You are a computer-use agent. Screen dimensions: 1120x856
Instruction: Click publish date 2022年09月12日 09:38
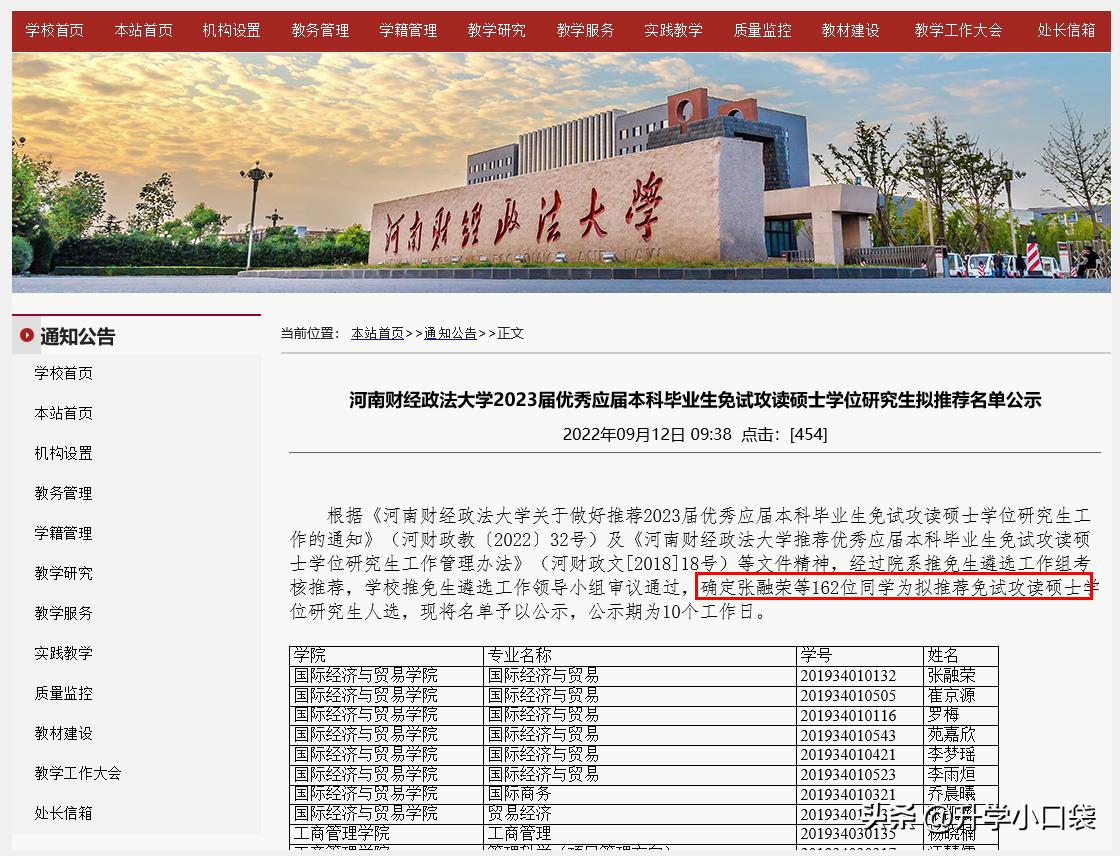click(x=647, y=434)
